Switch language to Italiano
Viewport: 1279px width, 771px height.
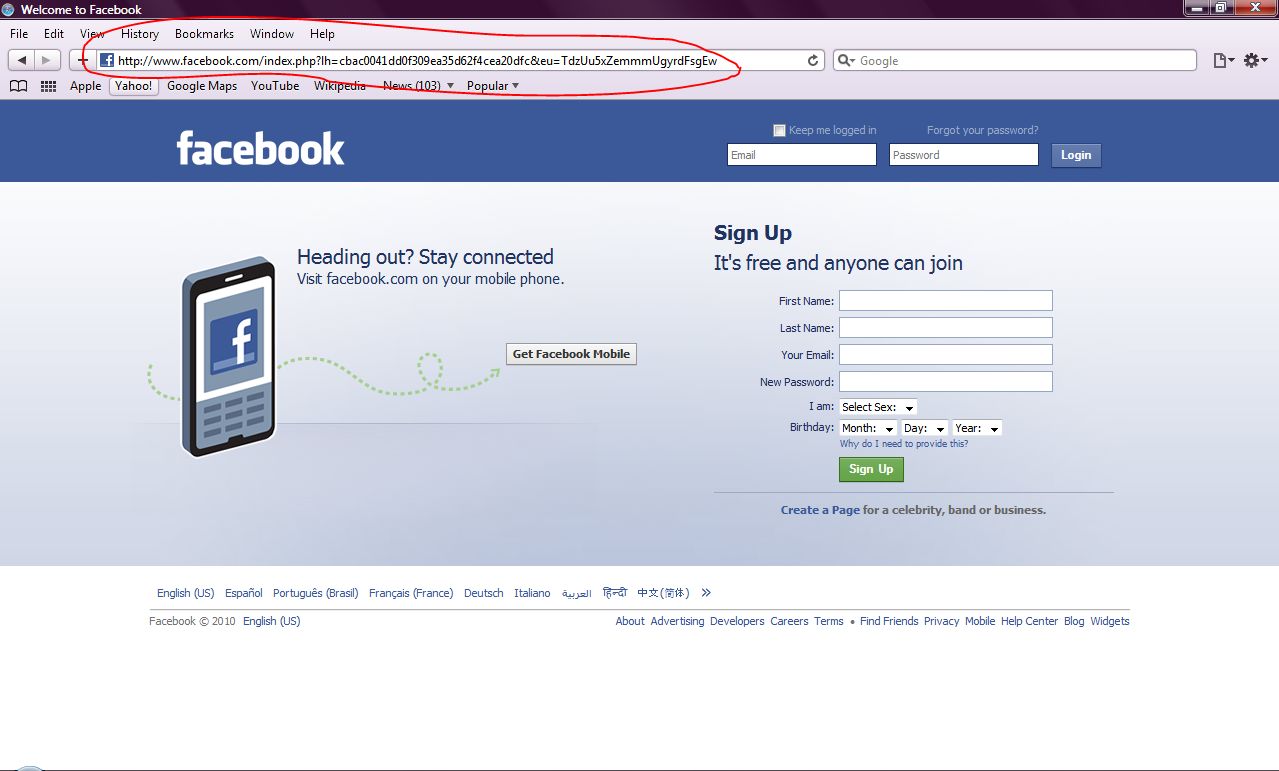(x=532, y=593)
